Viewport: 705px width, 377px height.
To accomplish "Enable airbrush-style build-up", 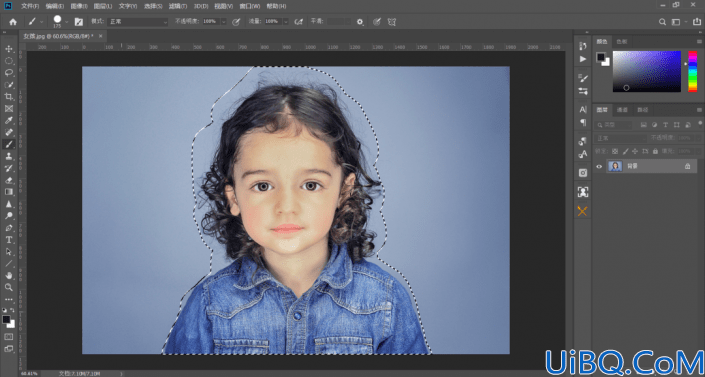I will [x=298, y=22].
